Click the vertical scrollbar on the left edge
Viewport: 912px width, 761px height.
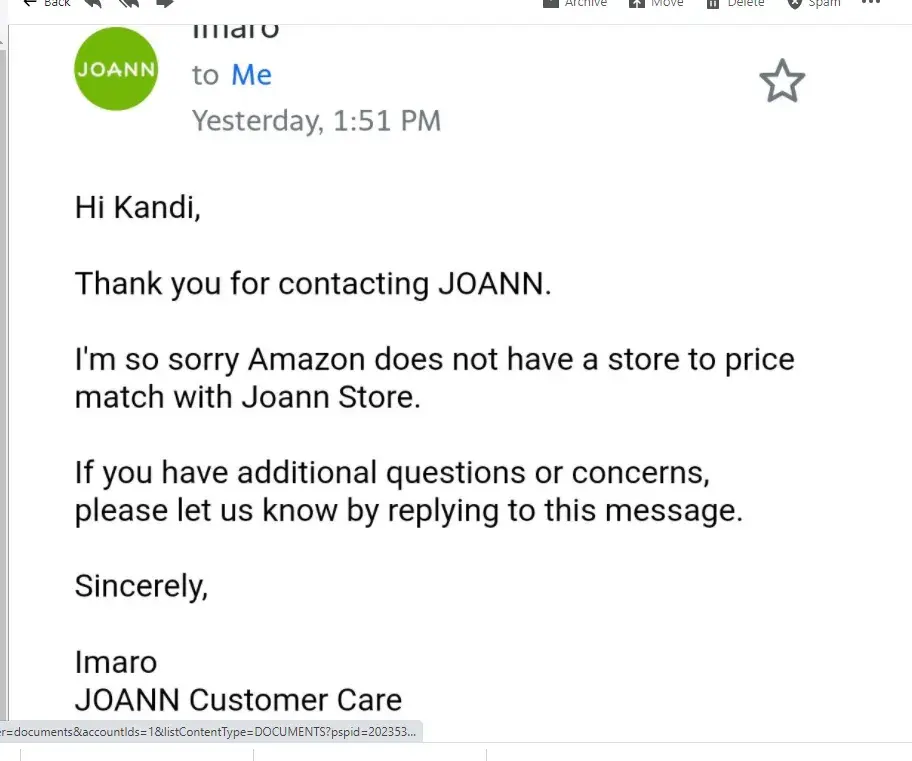pyautogui.click(x=3, y=380)
